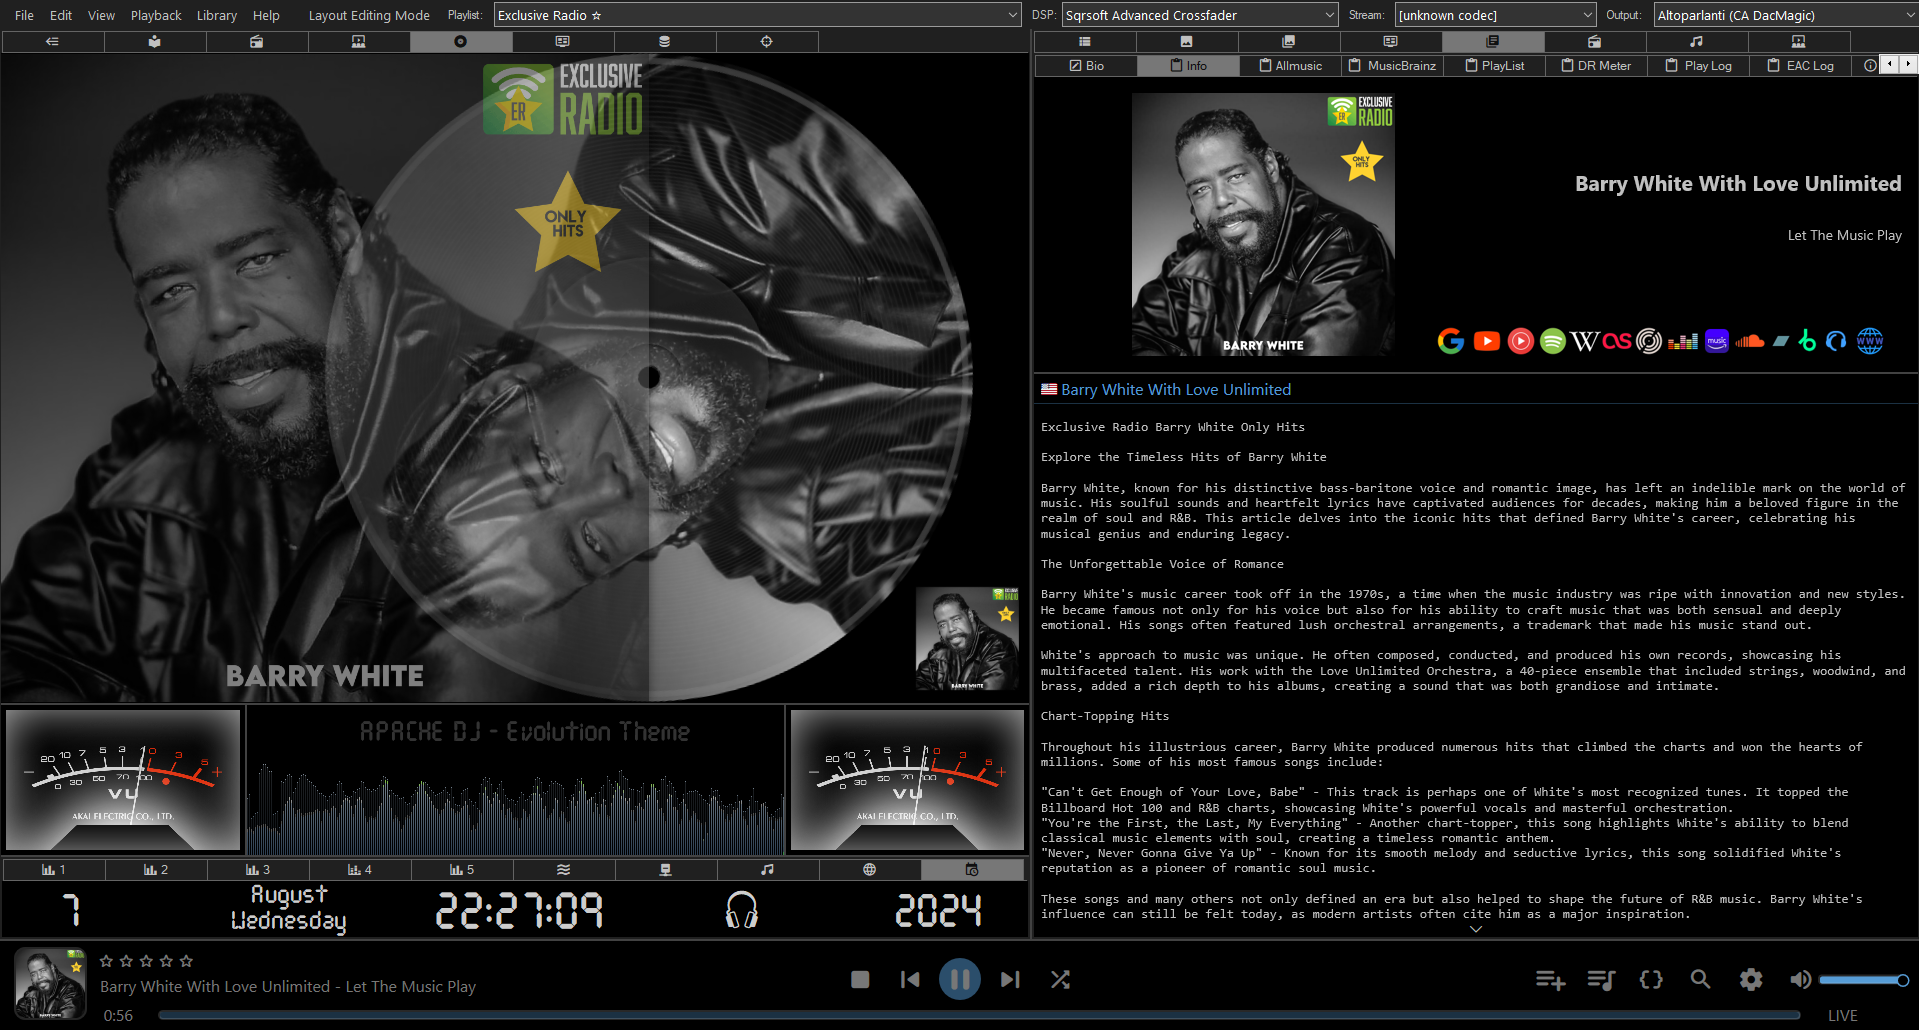Open the settings gear icon
1919x1030 pixels.
tap(1750, 980)
